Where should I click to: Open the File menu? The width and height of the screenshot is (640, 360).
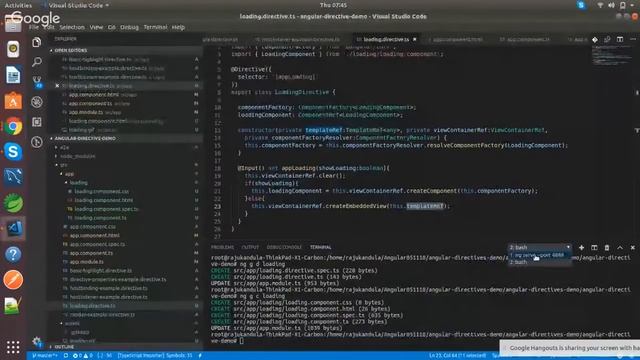coord(33,27)
